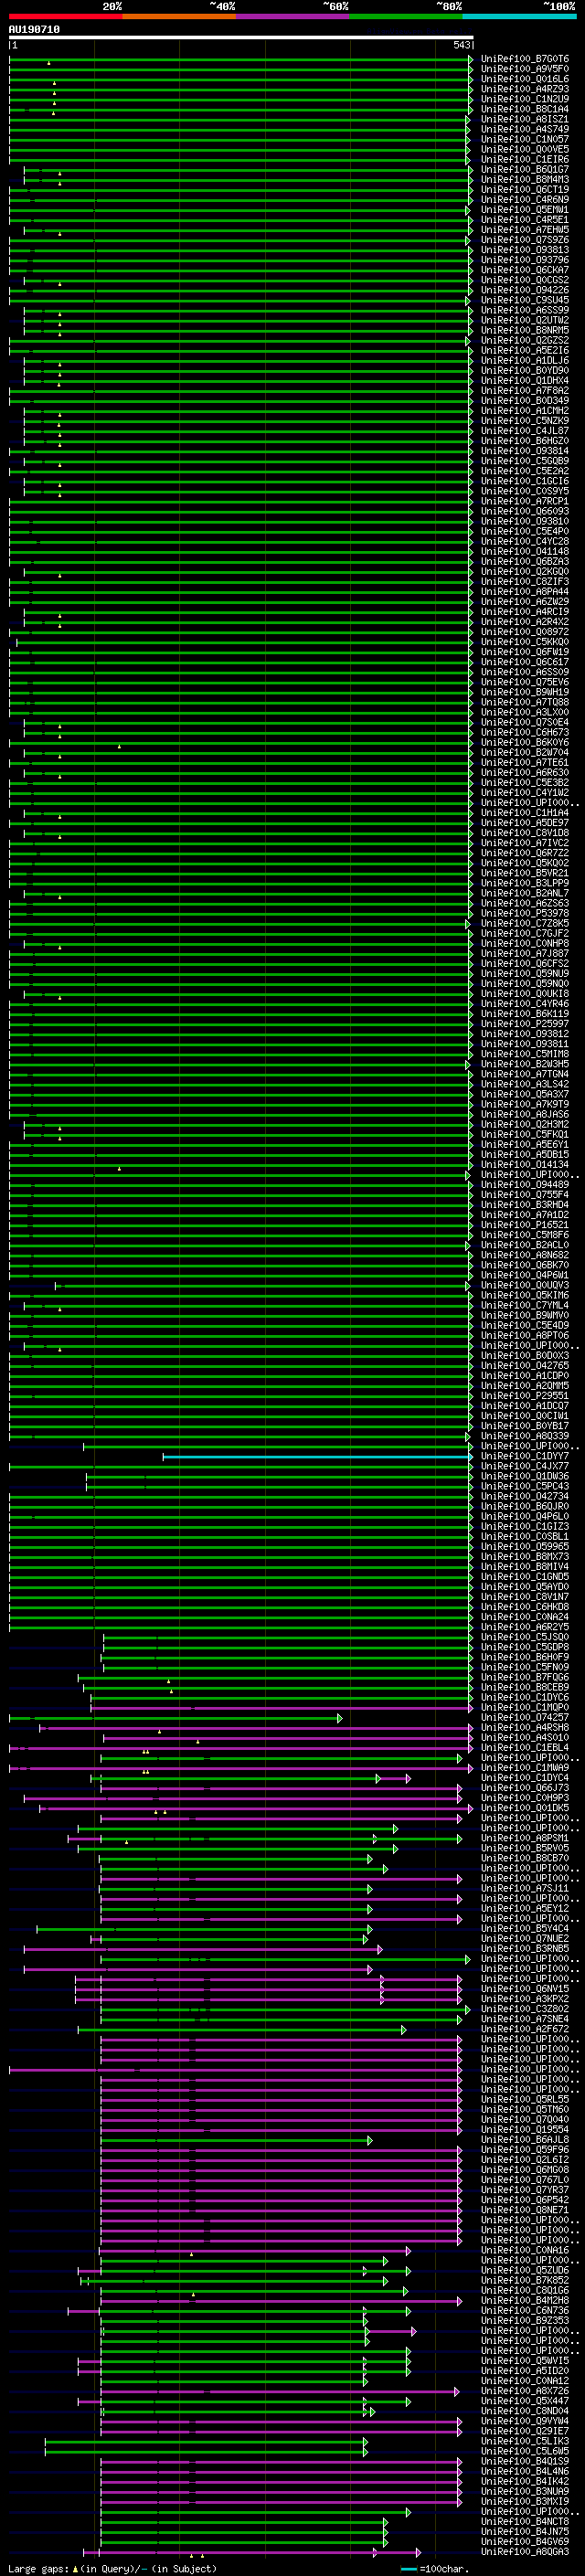Select label UniRef100_Q2UTW2

pos(525,320)
